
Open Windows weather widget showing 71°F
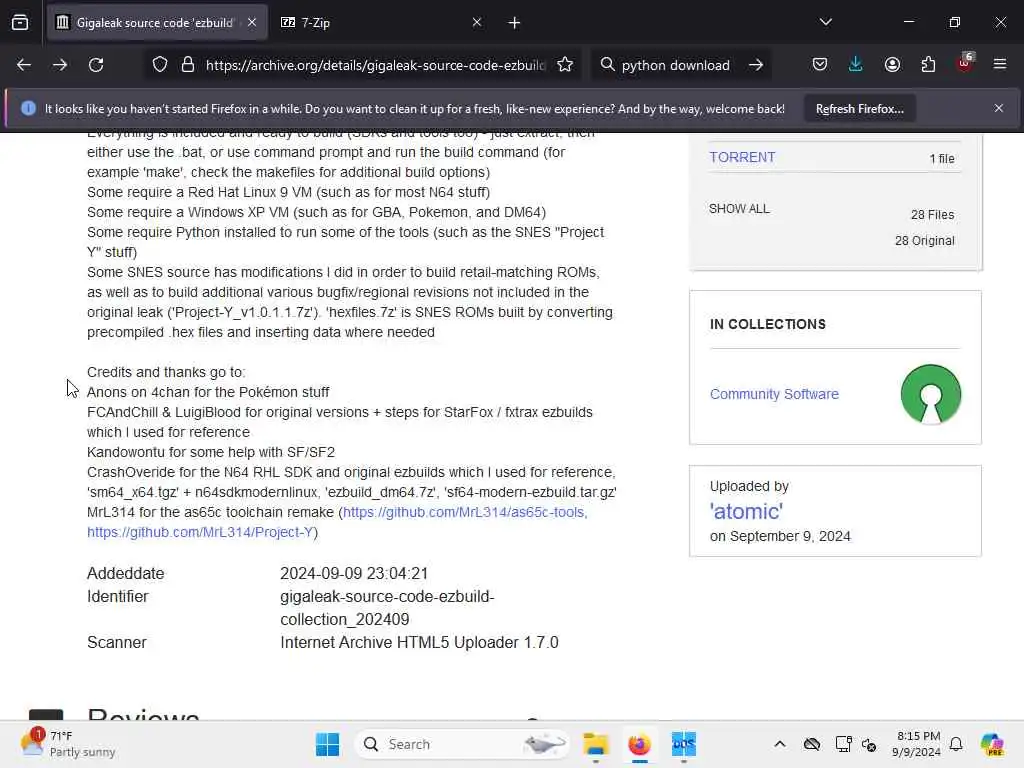point(67,744)
